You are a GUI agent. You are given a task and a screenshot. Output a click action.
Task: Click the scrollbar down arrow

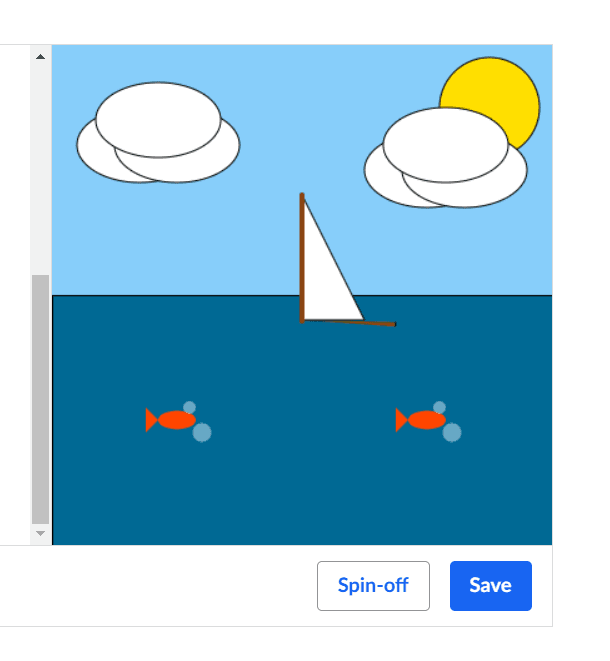(x=40, y=533)
